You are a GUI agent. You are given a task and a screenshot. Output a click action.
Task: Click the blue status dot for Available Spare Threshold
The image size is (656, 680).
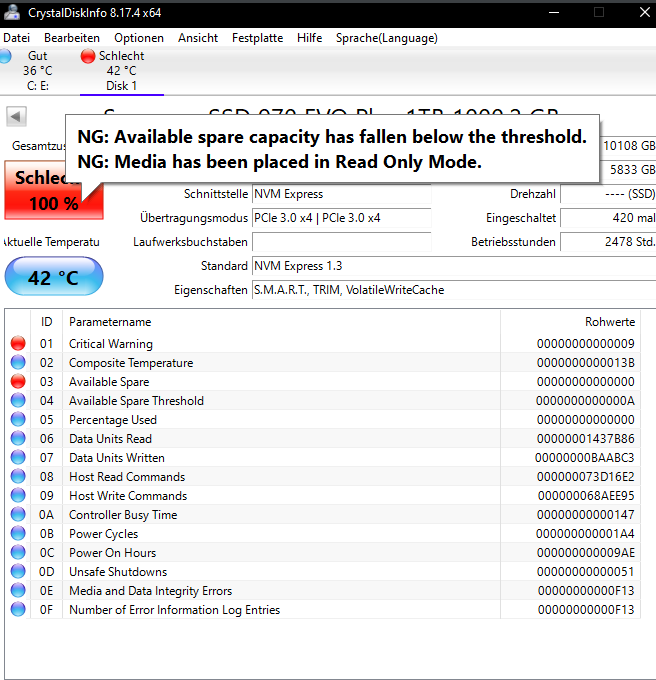point(18,400)
